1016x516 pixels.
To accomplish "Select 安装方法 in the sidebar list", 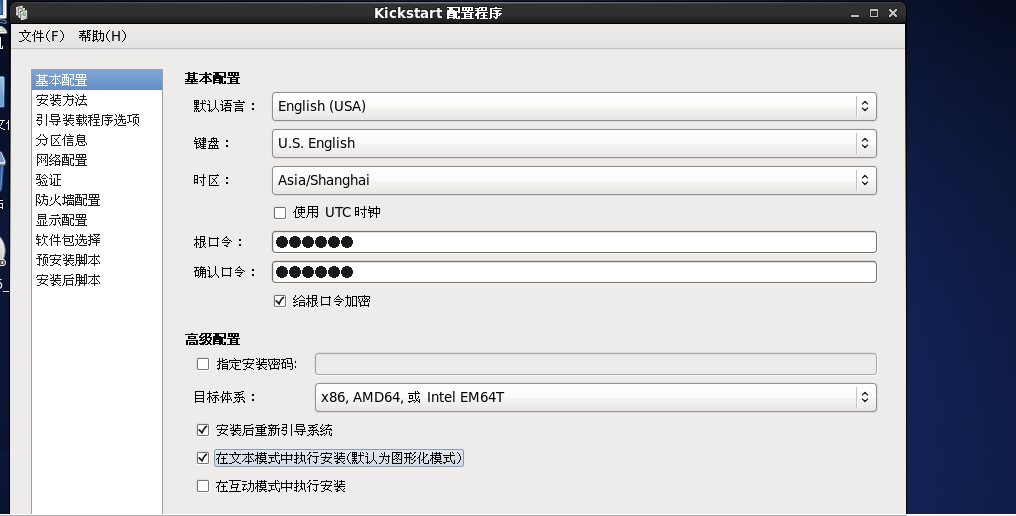I will click(61, 100).
